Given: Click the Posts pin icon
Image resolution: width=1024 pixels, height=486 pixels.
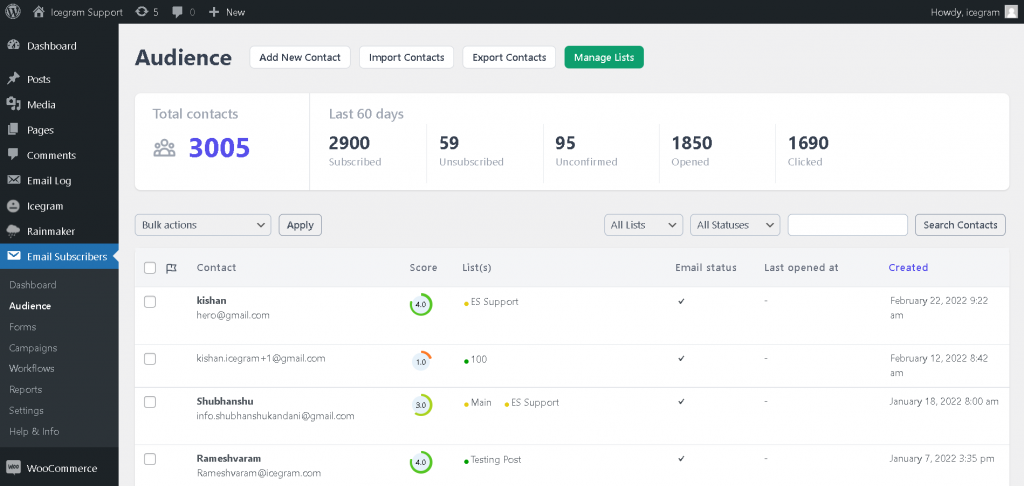Looking at the screenshot, I should pyautogui.click(x=13, y=79).
